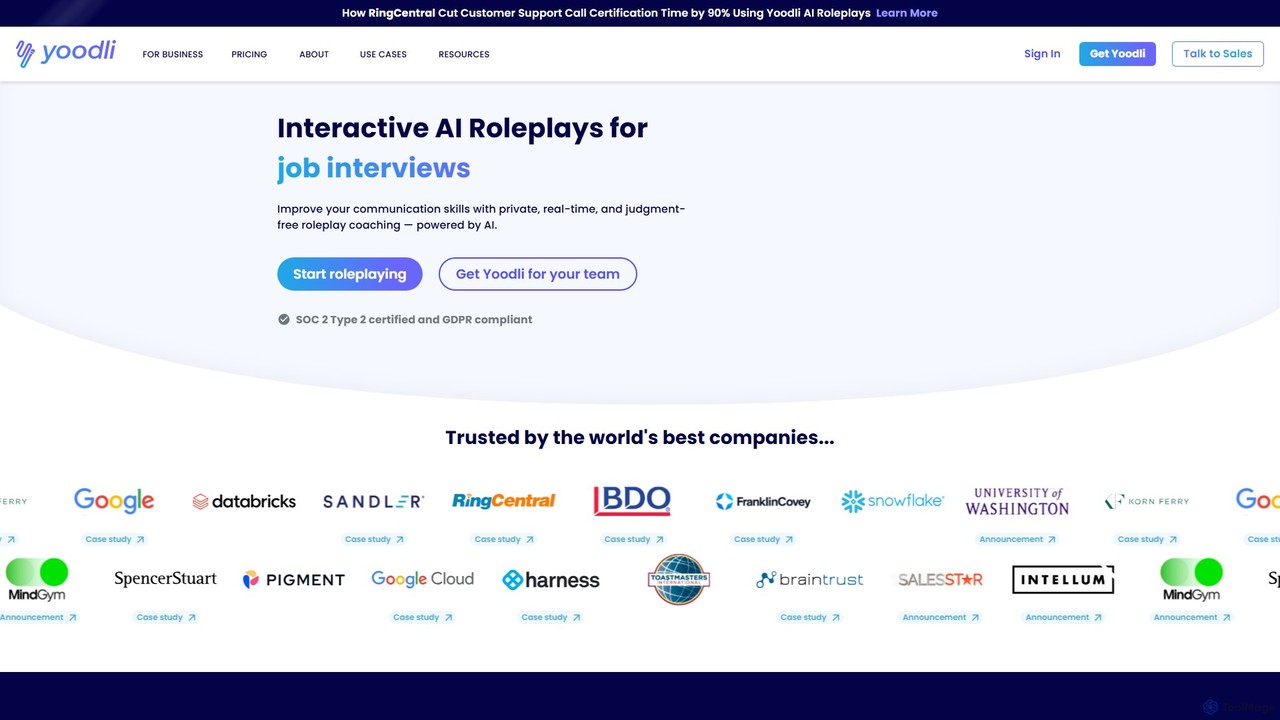Click the BDO logo
The width and height of the screenshot is (1280, 720).
632,501
